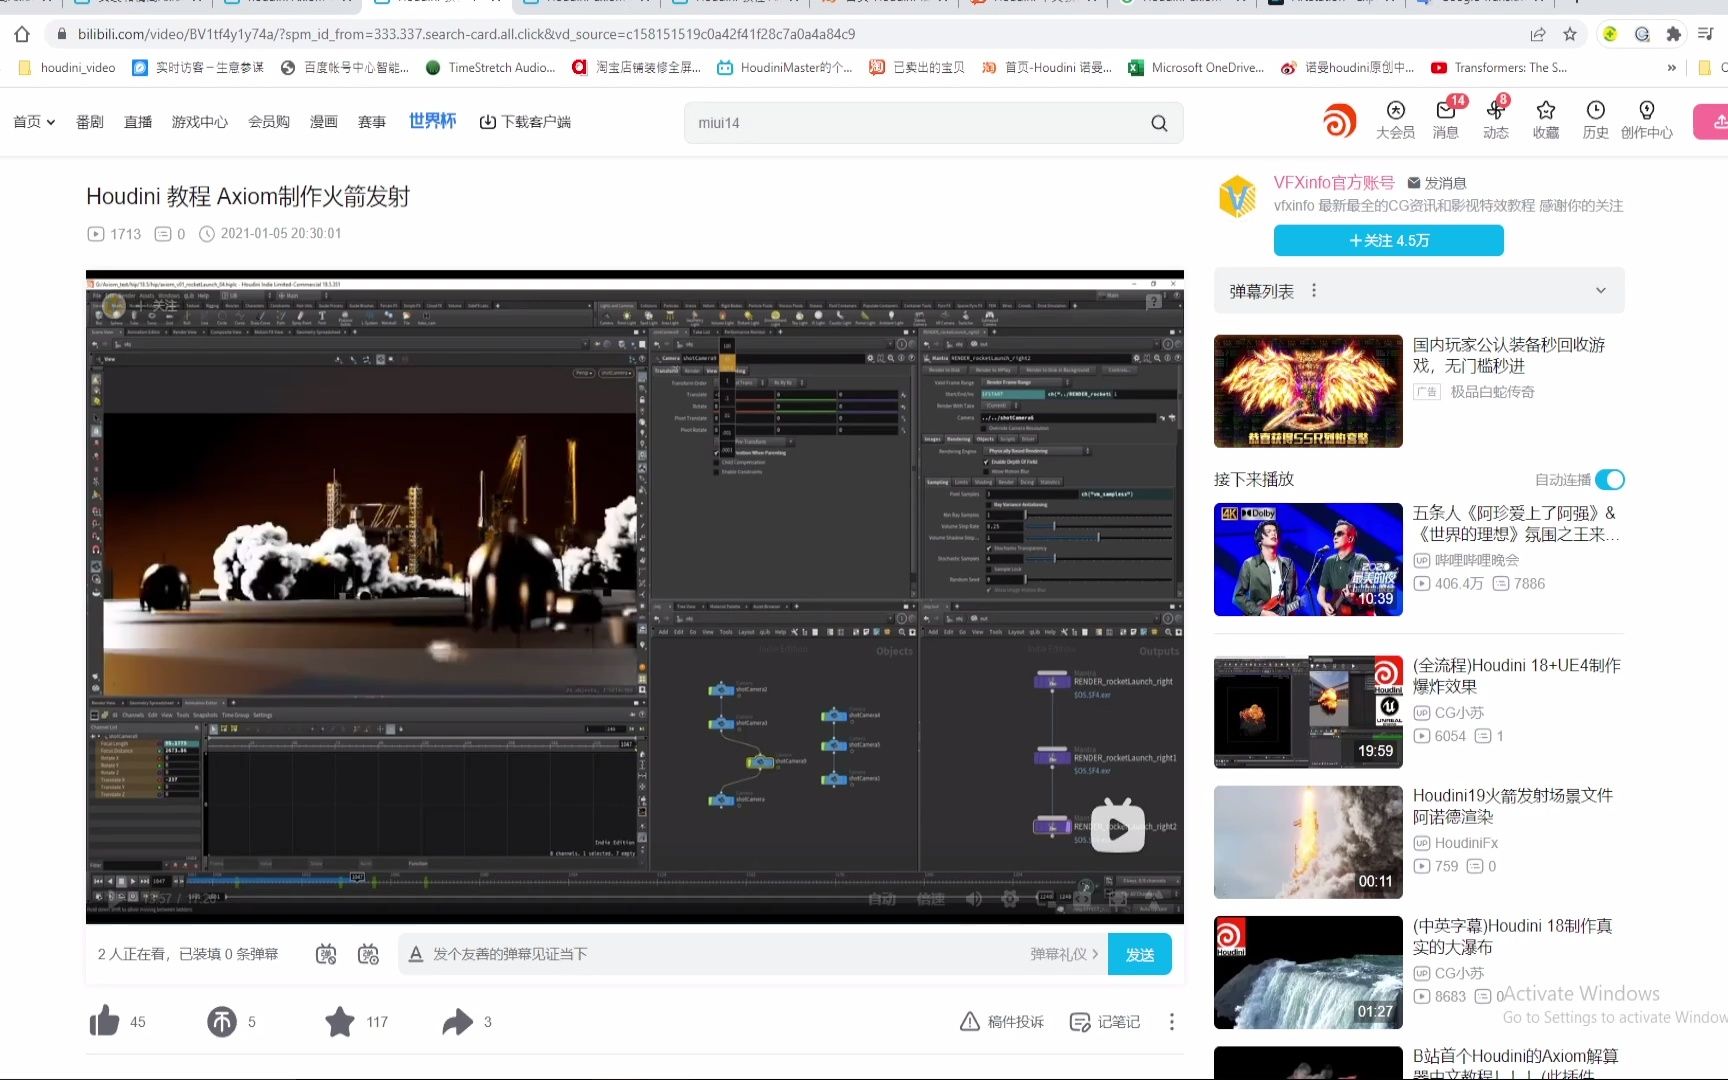
Task: Open 动态 feed icon
Action: tap(1496, 120)
